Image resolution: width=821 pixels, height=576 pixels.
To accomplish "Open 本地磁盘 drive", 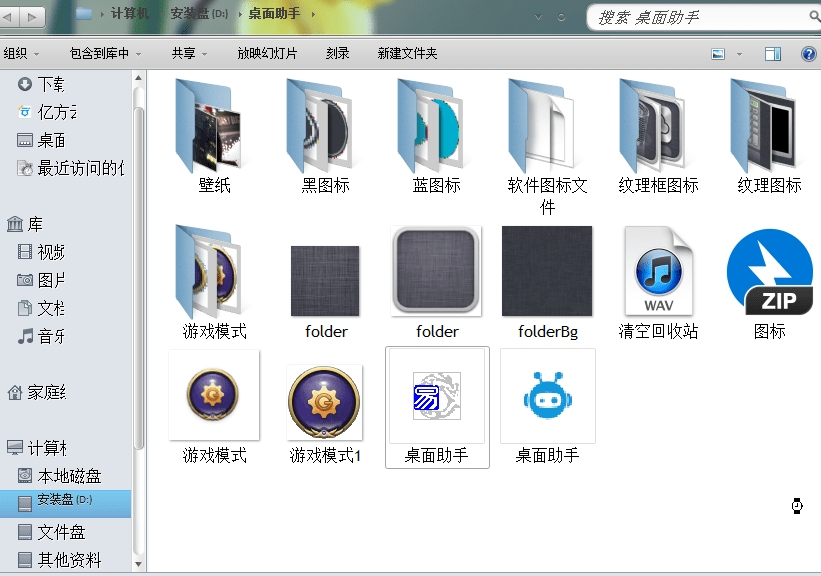I will (x=59, y=476).
